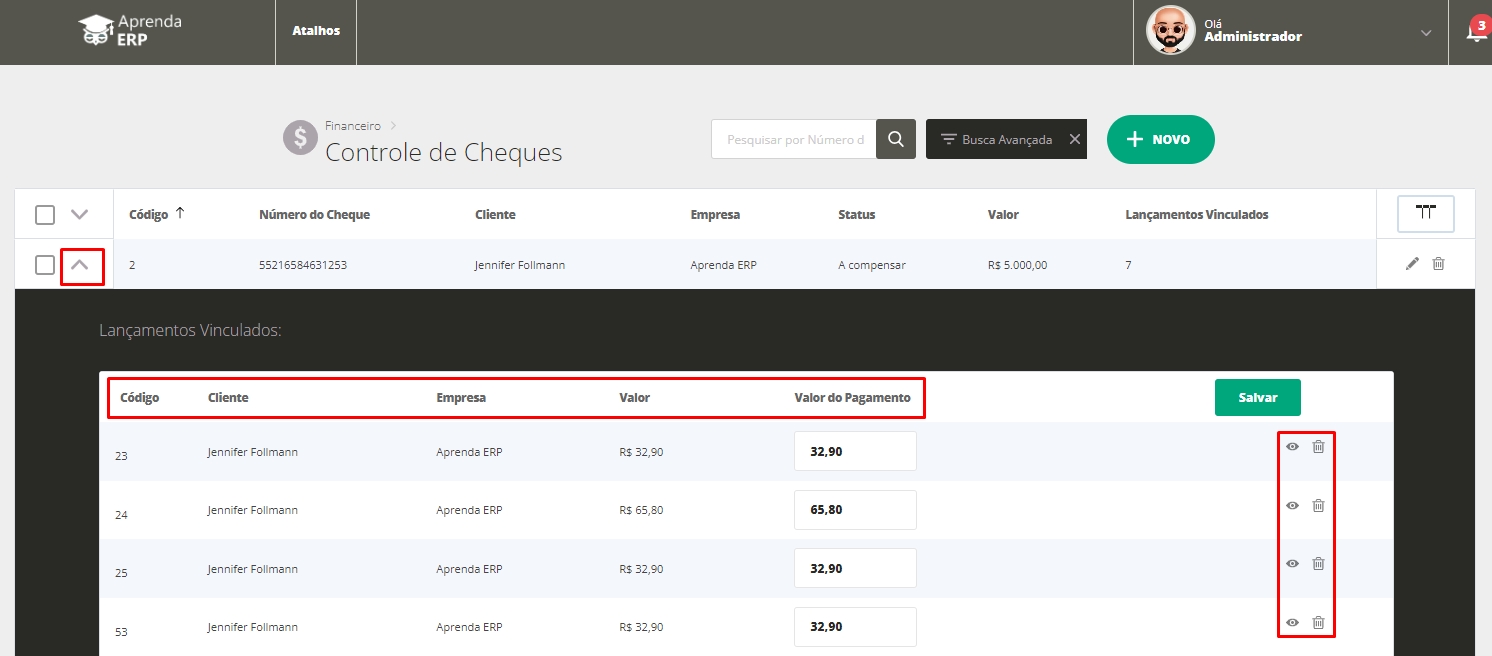Clear Busca Avançada filter with the X
Viewport: 1492px width, 656px height.
click(x=1075, y=140)
